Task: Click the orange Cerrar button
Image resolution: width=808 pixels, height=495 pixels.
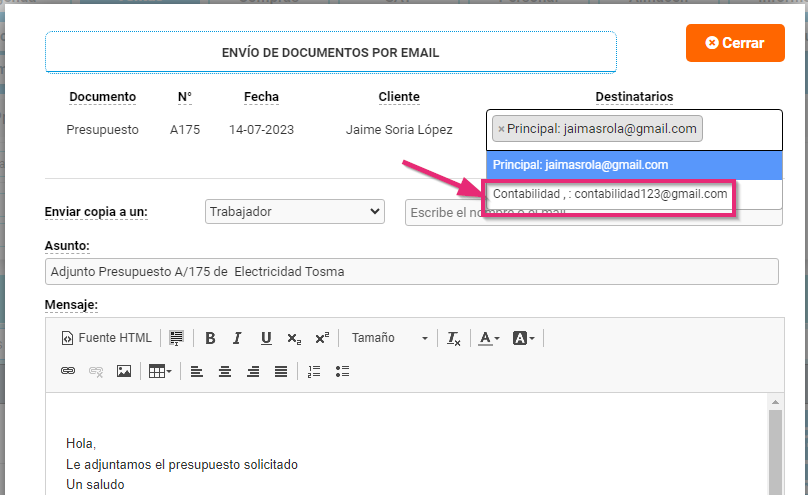Action: click(x=735, y=43)
